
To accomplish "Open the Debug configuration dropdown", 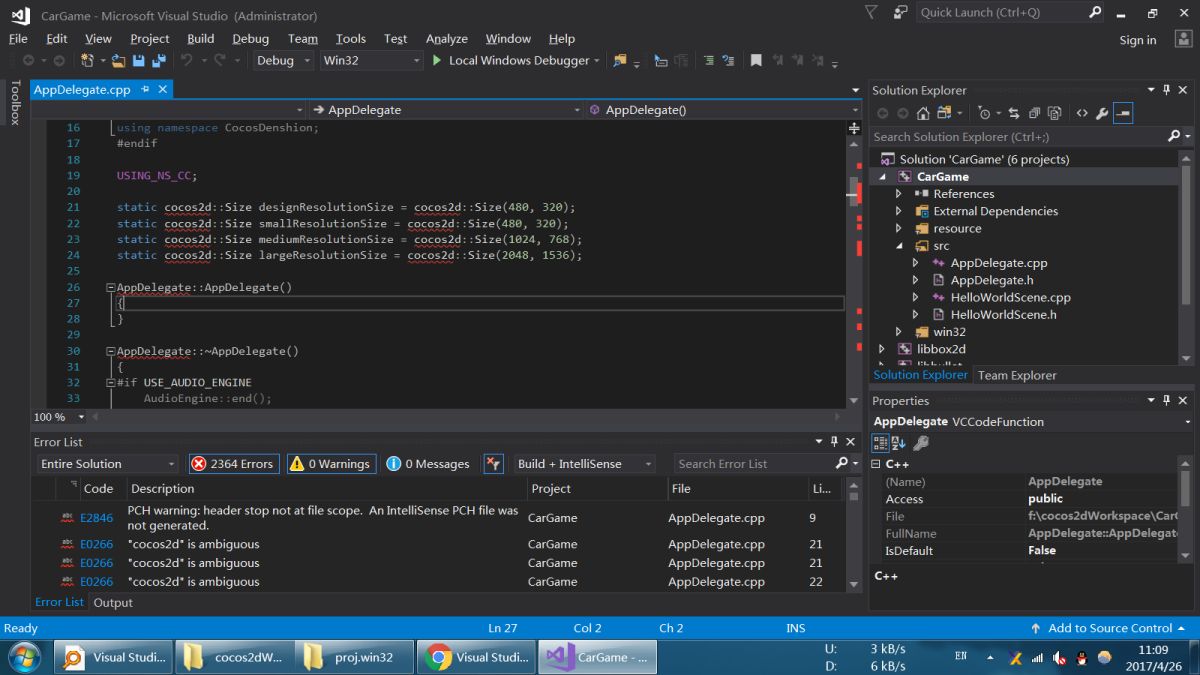I will (x=281, y=61).
